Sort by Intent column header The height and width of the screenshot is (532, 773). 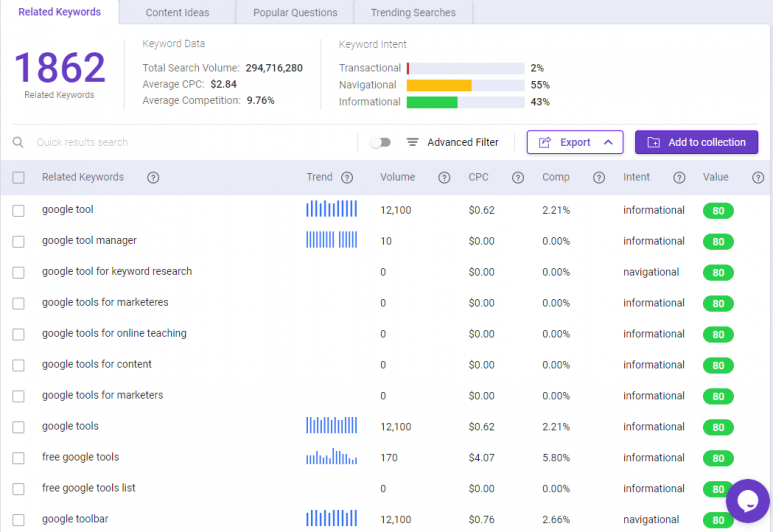point(636,177)
